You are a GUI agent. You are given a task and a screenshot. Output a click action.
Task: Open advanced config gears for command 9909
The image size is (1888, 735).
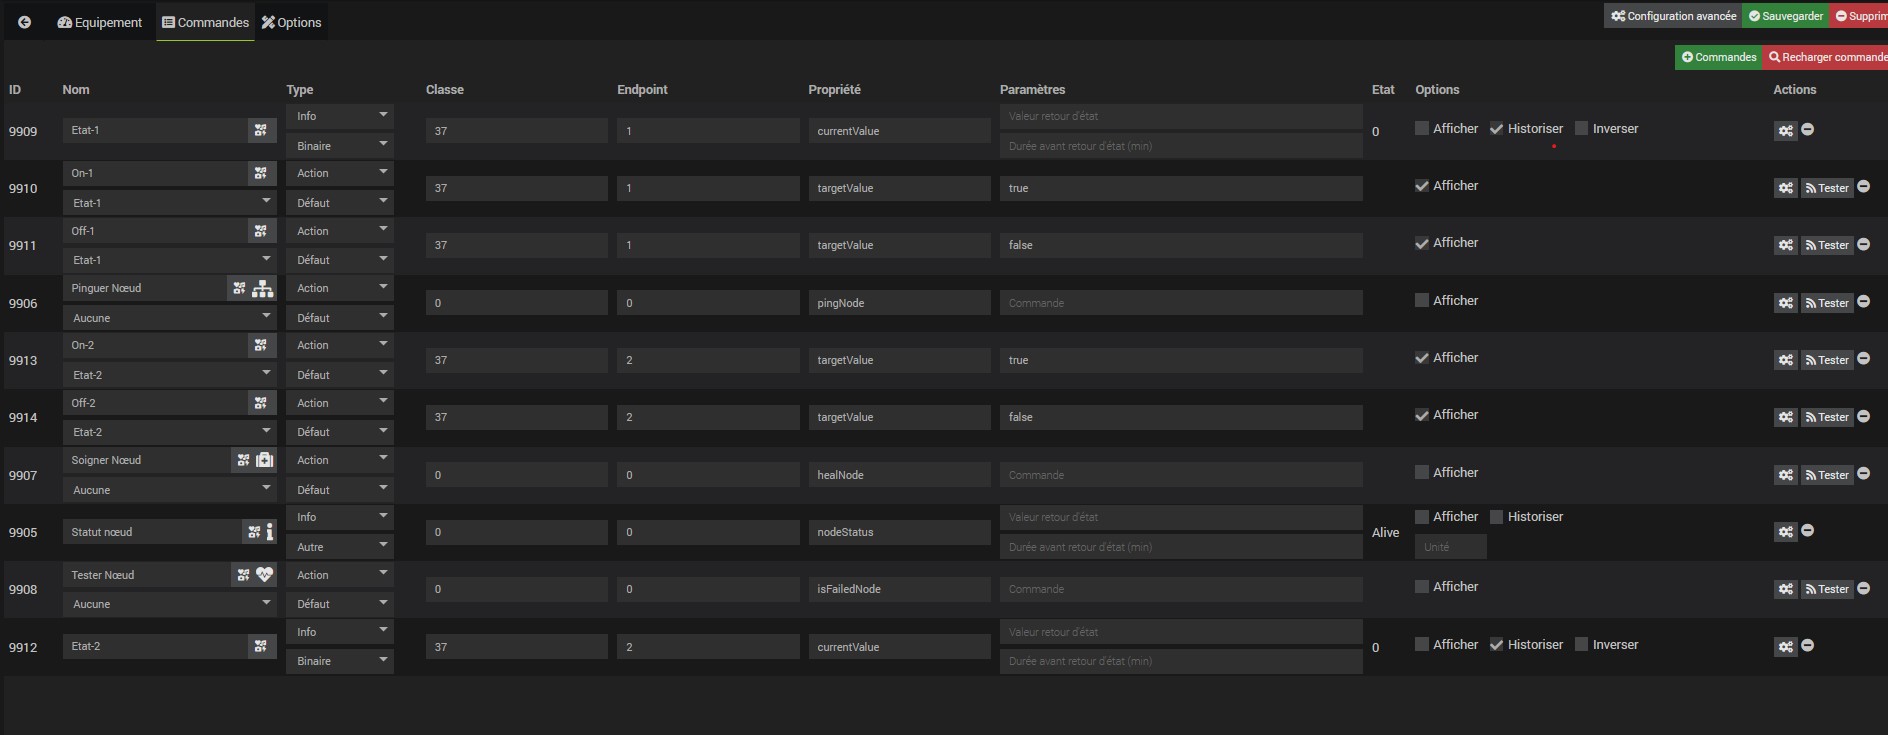point(1785,130)
